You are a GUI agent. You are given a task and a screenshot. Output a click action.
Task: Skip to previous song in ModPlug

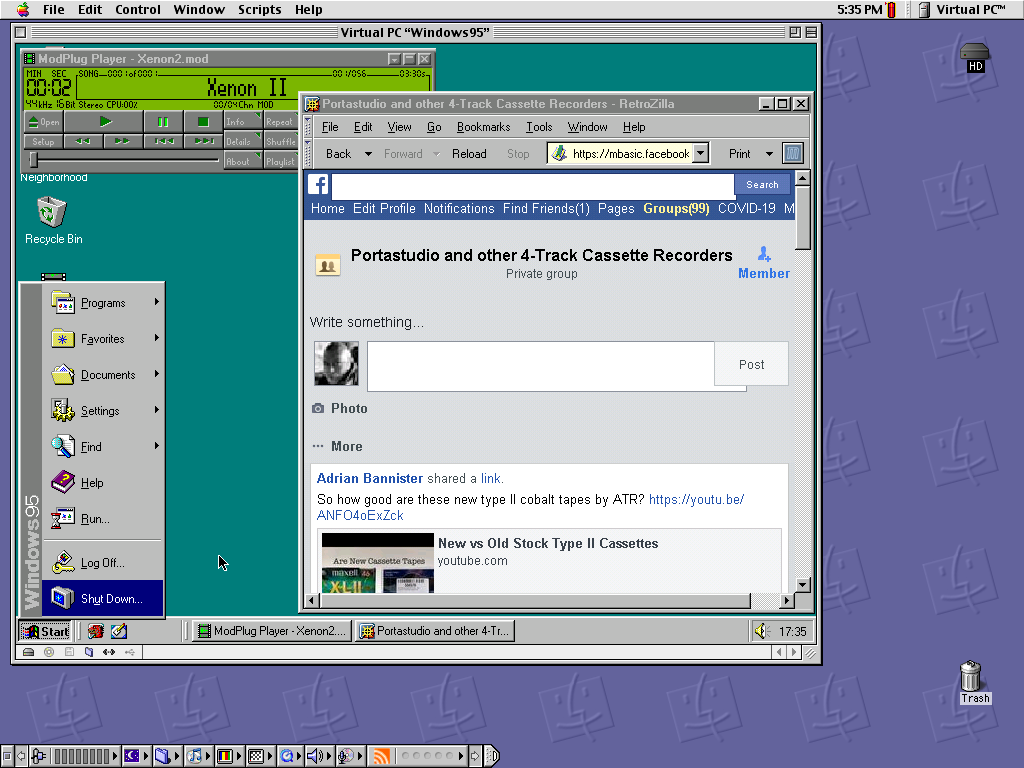[x=163, y=141]
